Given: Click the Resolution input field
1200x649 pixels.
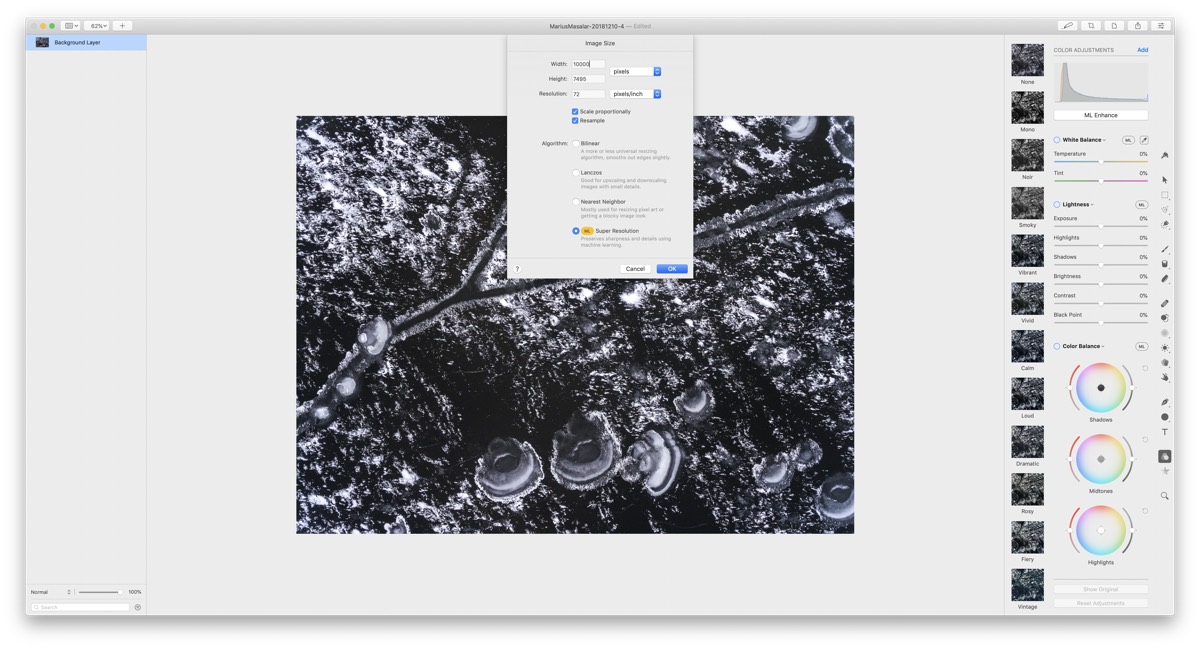Looking at the screenshot, I should (x=588, y=94).
